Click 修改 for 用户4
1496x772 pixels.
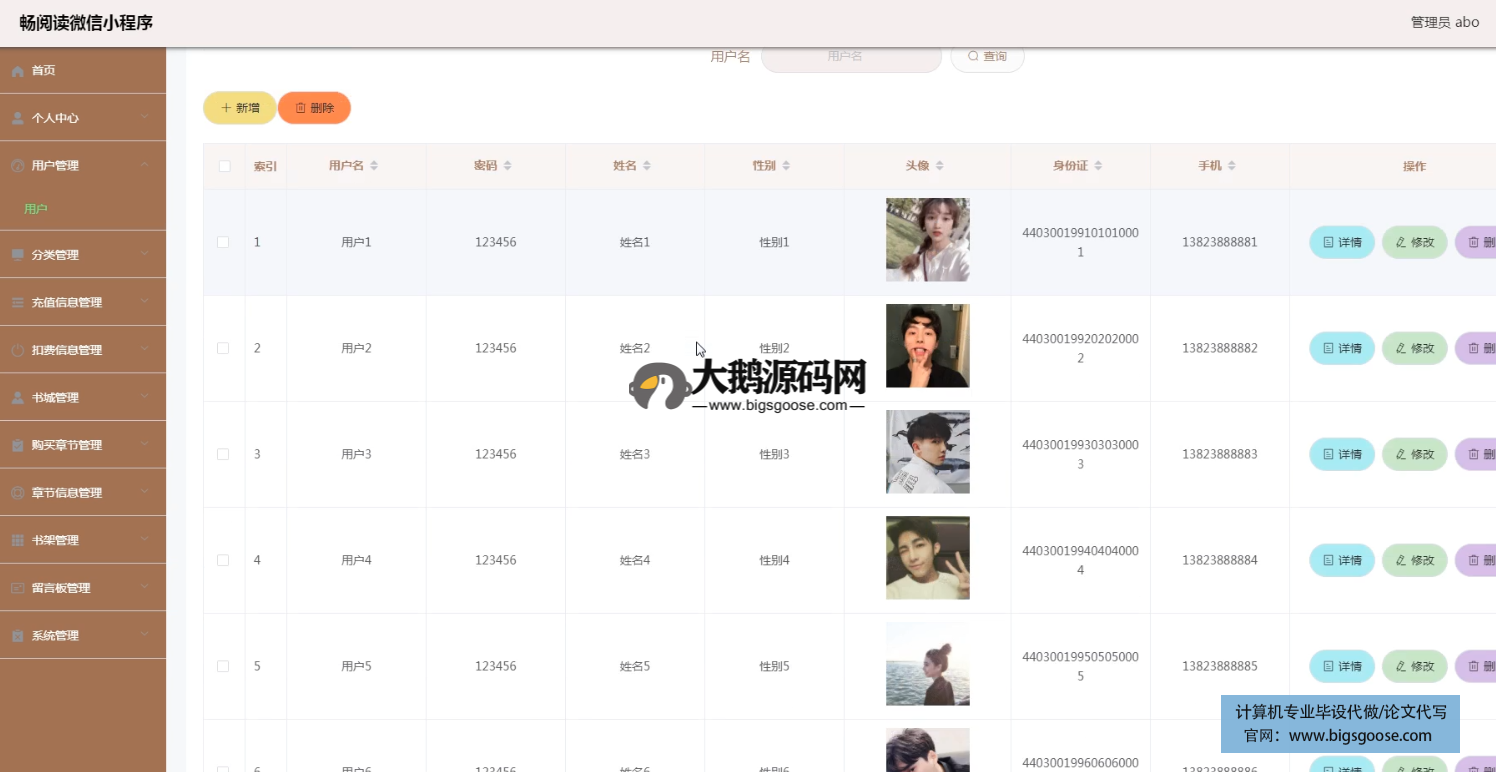click(x=1415, y=560)
